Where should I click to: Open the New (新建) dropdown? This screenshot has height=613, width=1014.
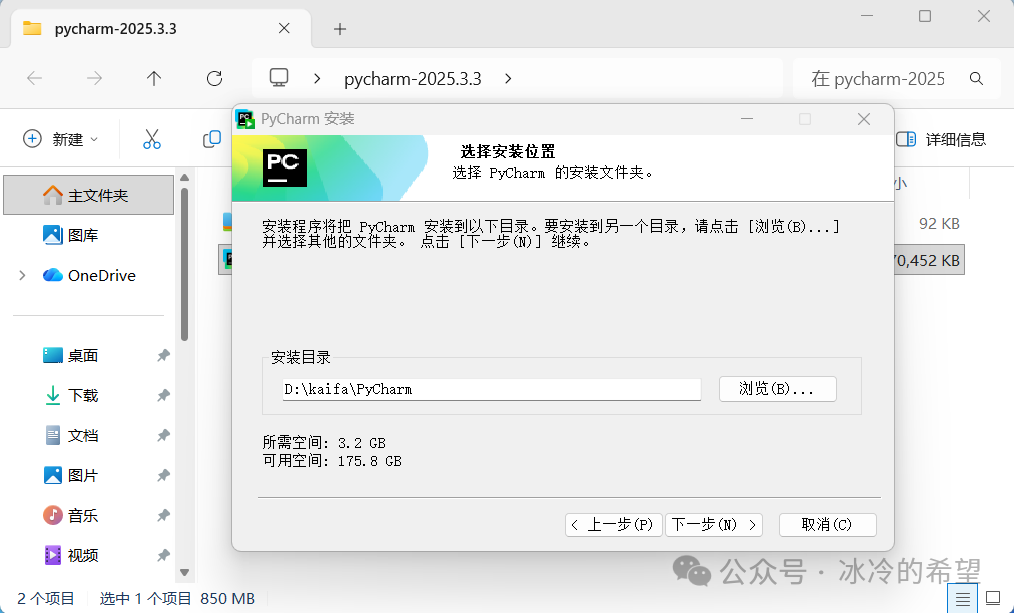(x=61, y=139)
